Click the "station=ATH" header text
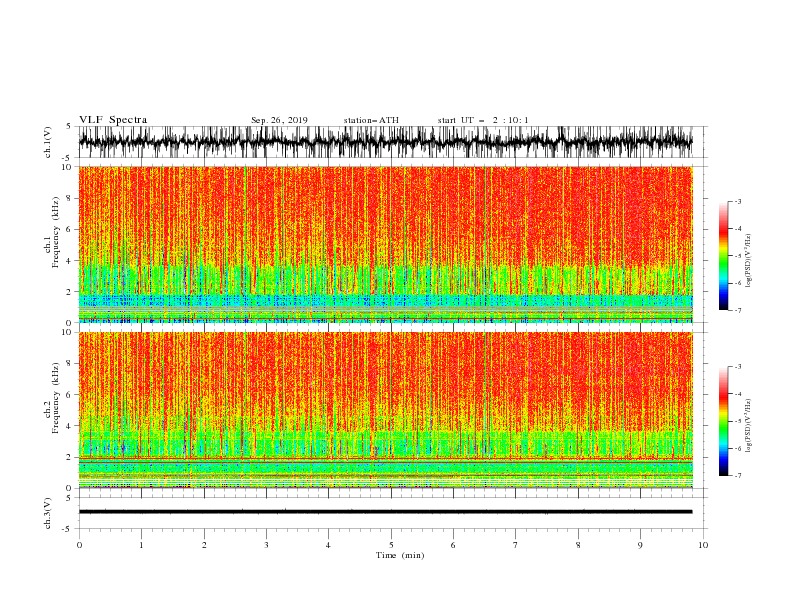The image size is (792, 612). (x=371, y=120)
